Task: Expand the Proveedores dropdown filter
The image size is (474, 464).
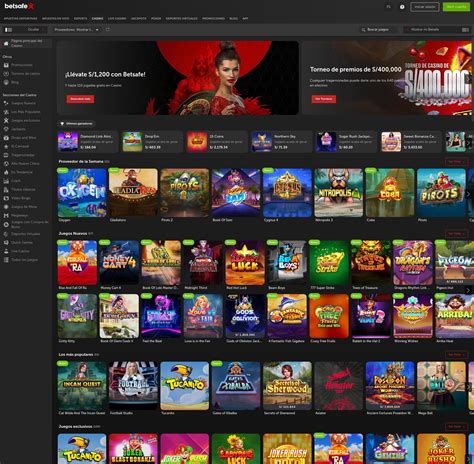Action: (x=77, y=30)
